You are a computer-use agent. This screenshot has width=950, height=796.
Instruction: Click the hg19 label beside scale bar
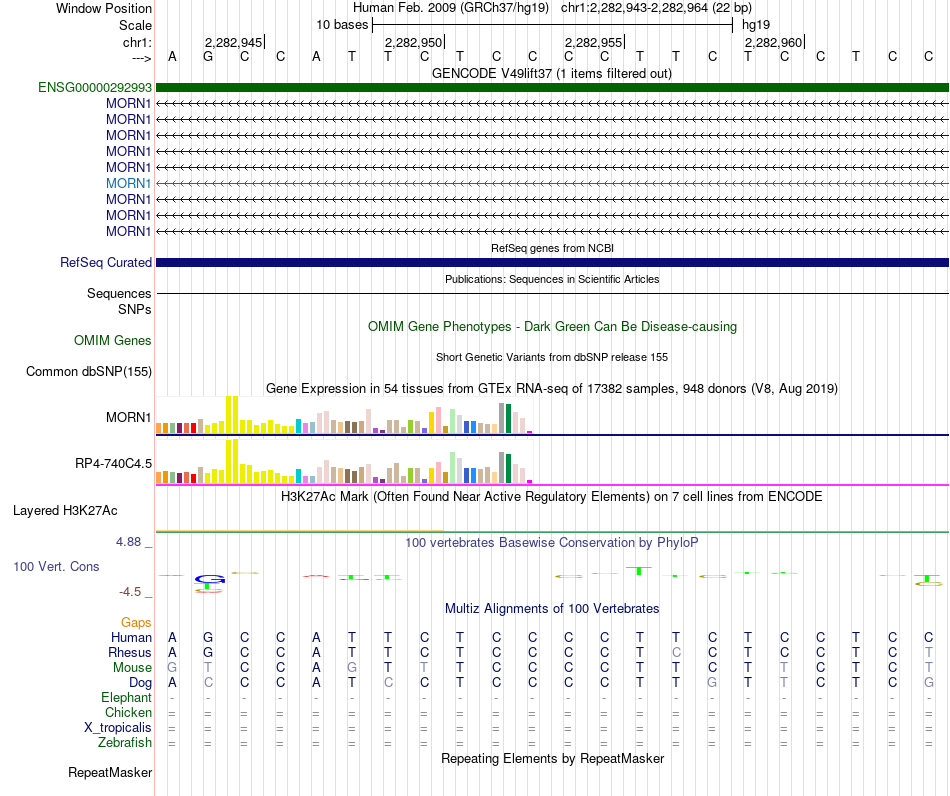pos(756,25)
